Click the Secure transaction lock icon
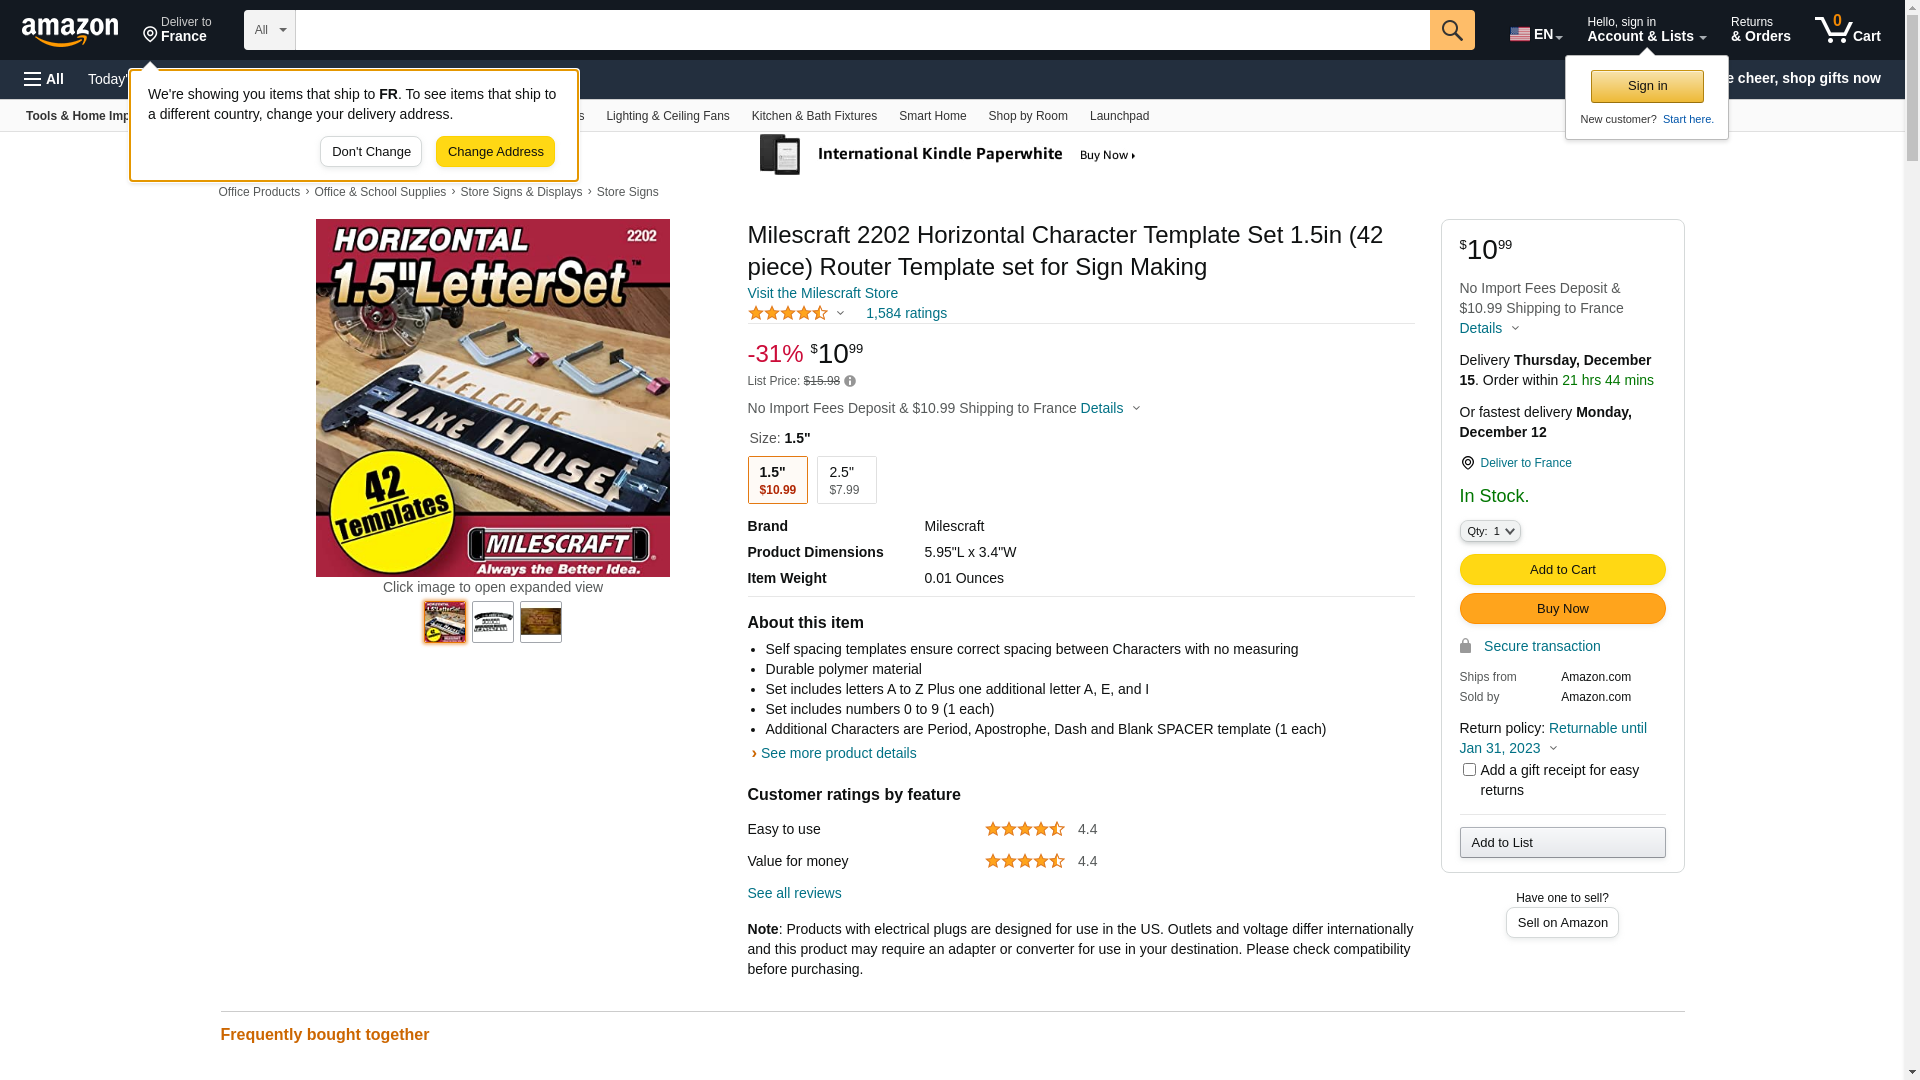 pyautogui.click(x=1466, y=646)
